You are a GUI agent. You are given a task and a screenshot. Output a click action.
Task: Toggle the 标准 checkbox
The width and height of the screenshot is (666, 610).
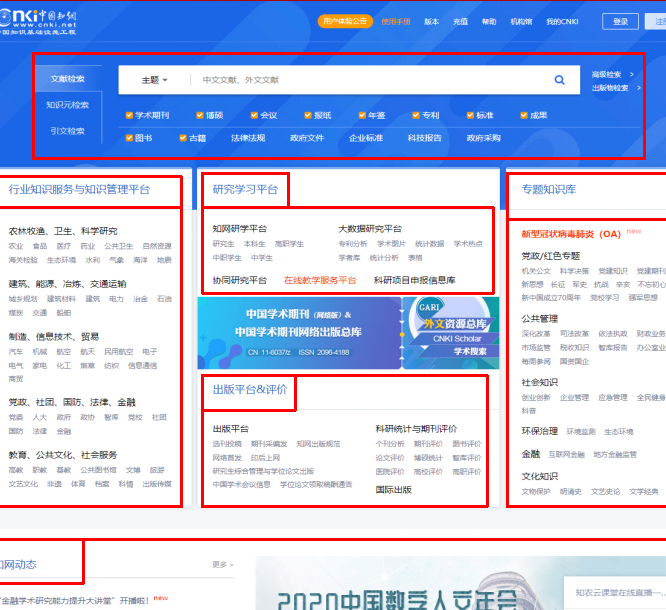click(x=470, y=115)
